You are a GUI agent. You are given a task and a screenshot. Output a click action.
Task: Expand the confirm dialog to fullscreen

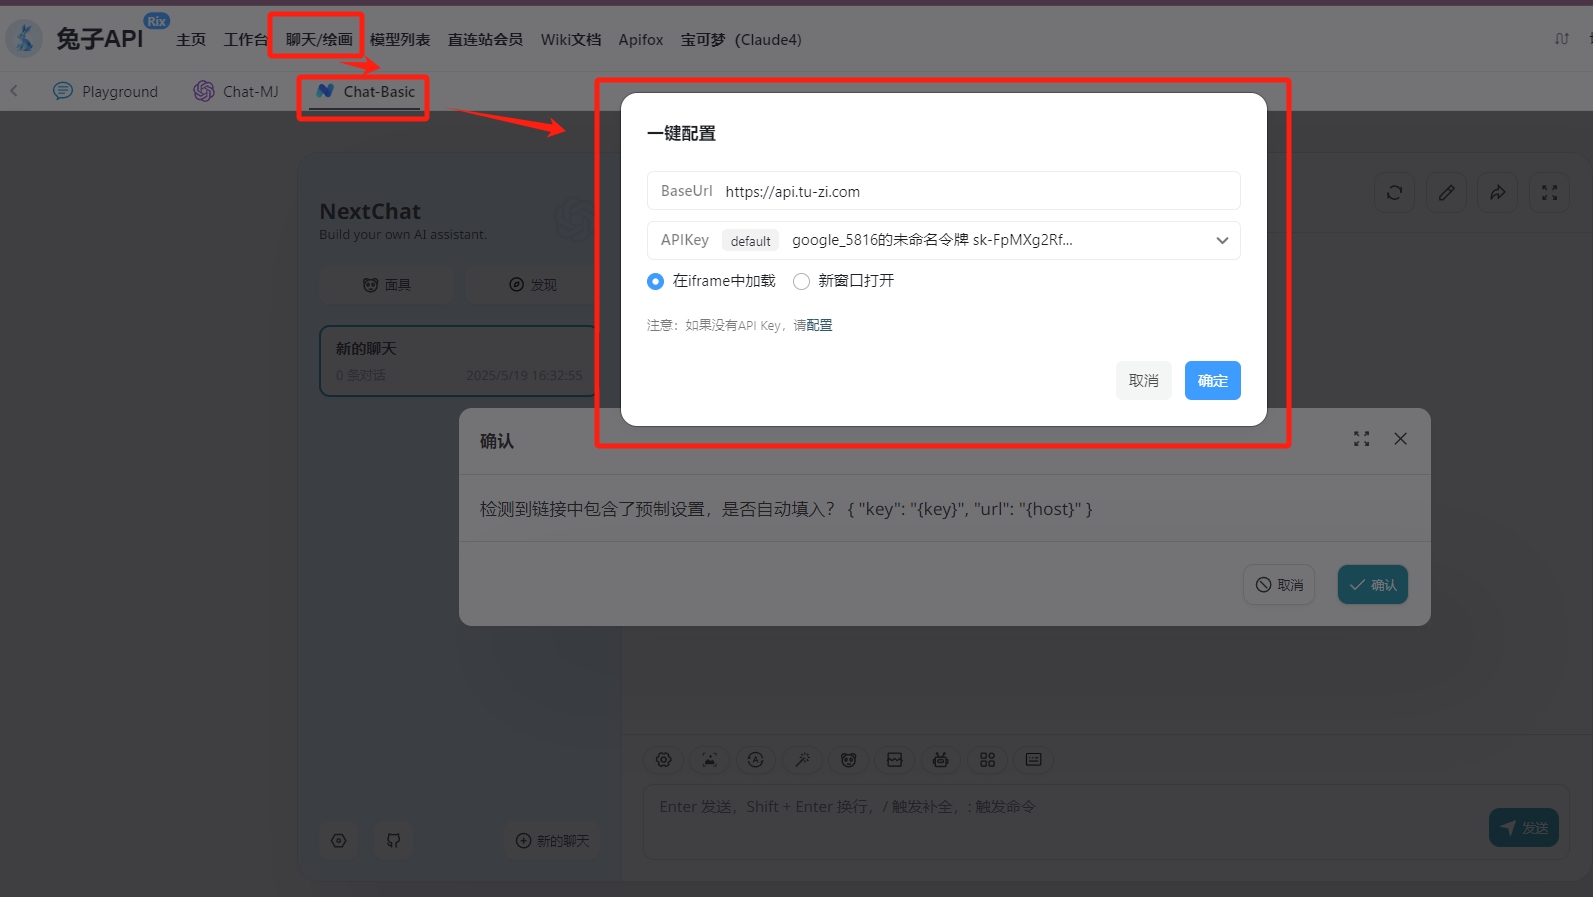[1361, 439]
